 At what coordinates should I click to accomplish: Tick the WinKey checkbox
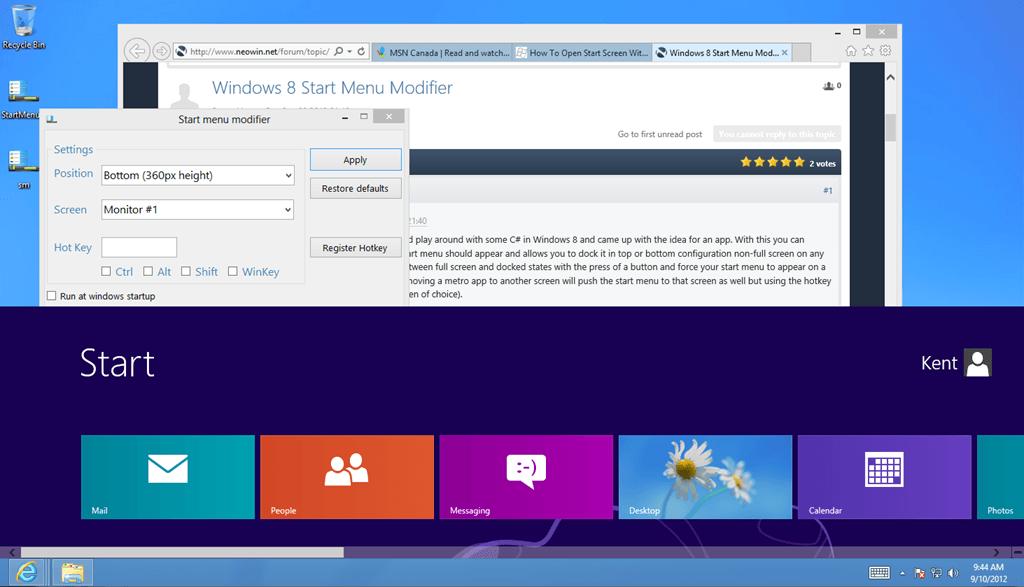[233, 271]
